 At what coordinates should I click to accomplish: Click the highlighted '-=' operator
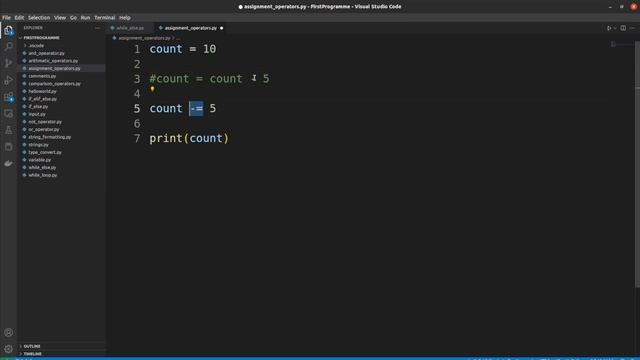196,109
